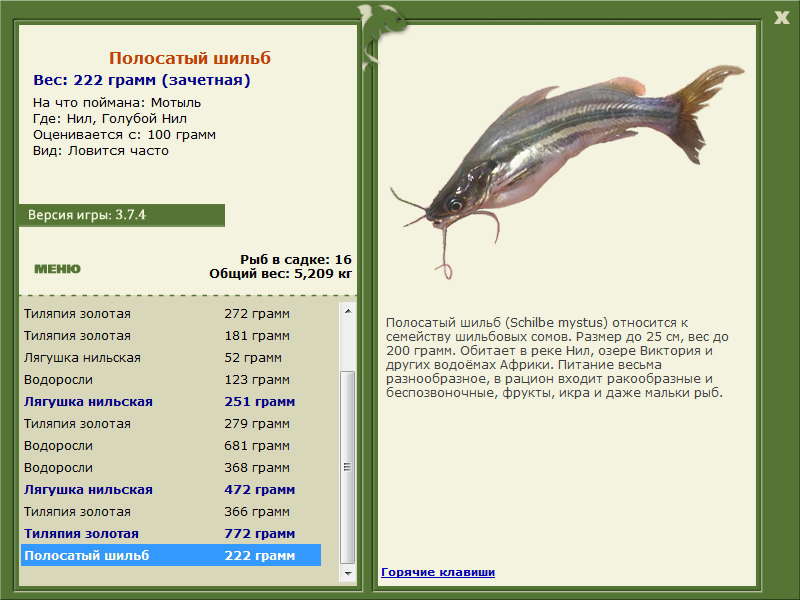Select Тиляпия золотая 366 грамм entry

[170, 512]
